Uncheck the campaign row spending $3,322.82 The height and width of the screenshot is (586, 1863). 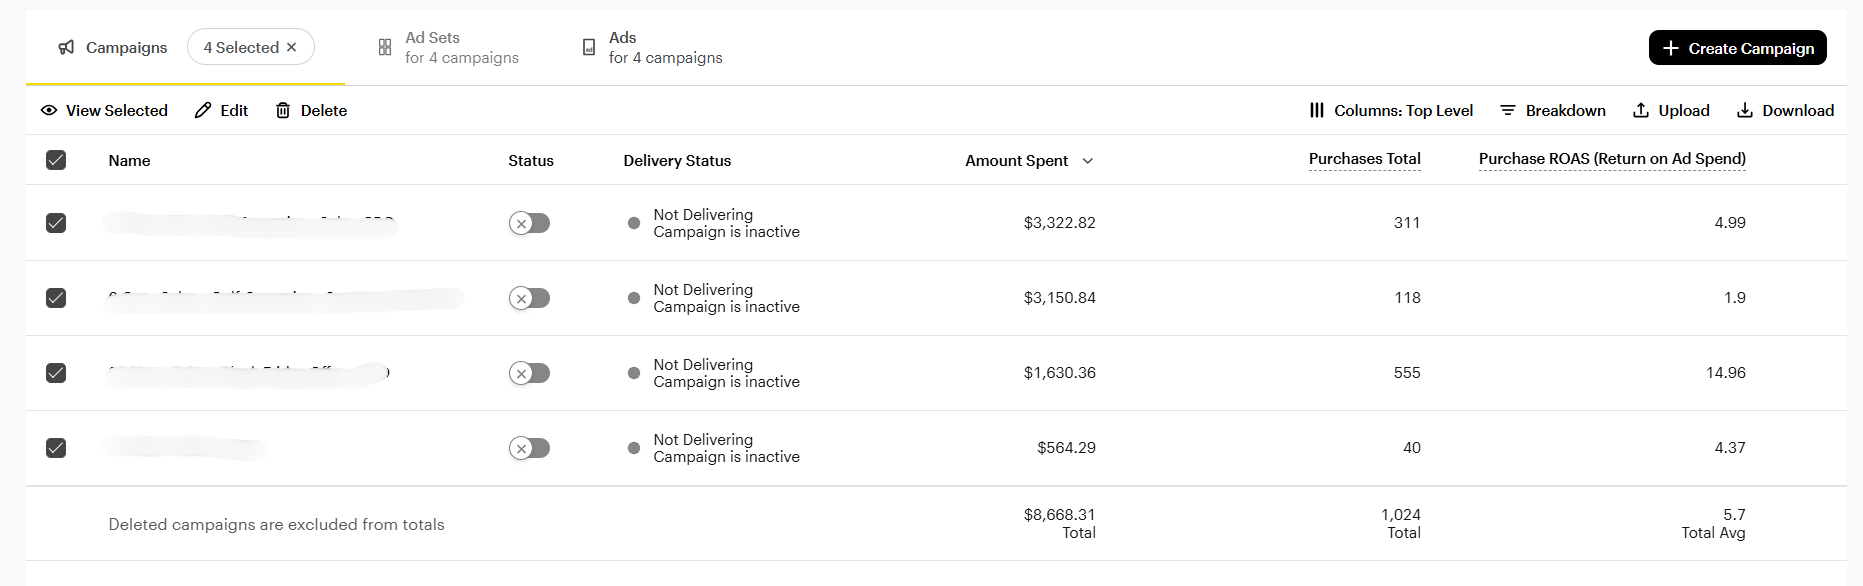coord(56,223)
